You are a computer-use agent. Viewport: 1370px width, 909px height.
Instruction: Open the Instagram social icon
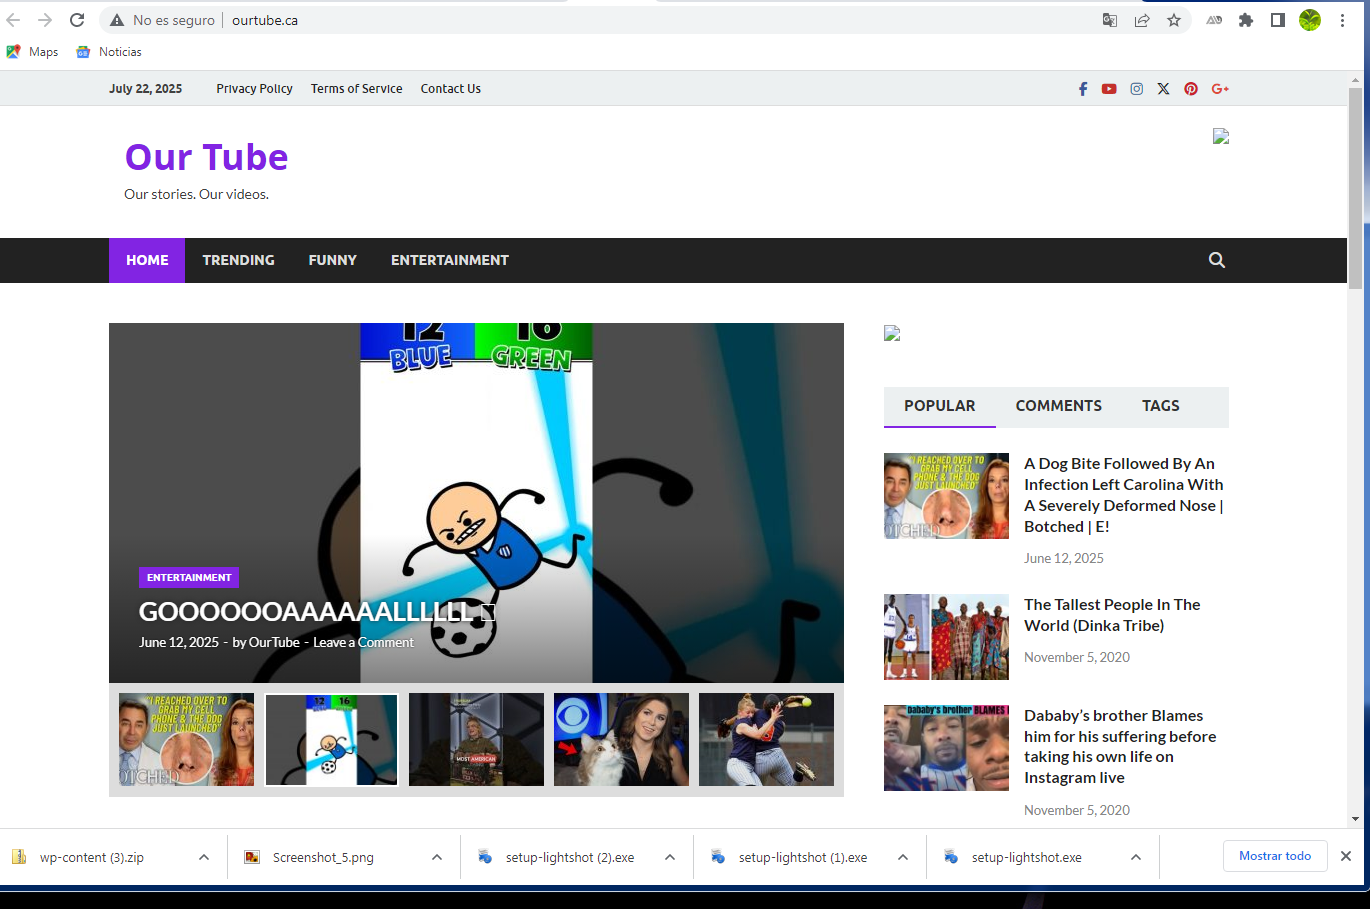(1136, 89)
